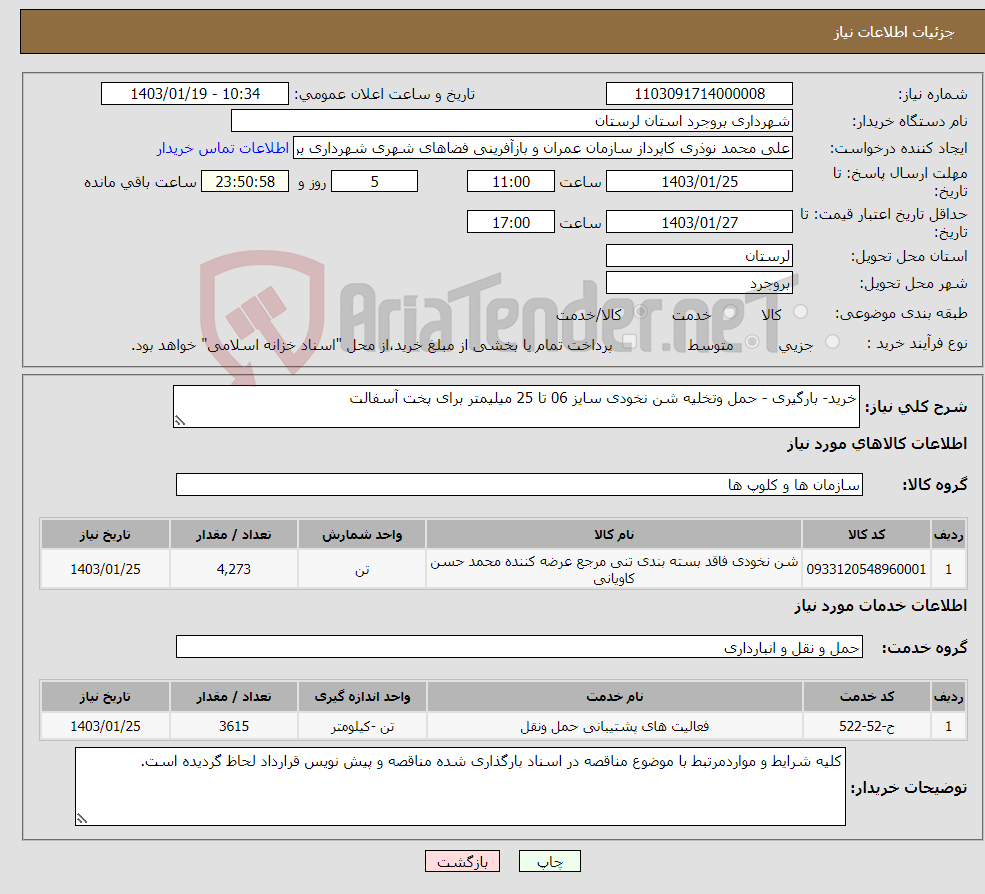The width and height of the screenshot is (985, 894).
Task: Click the کد کالا column header
Action: [866, 535]
